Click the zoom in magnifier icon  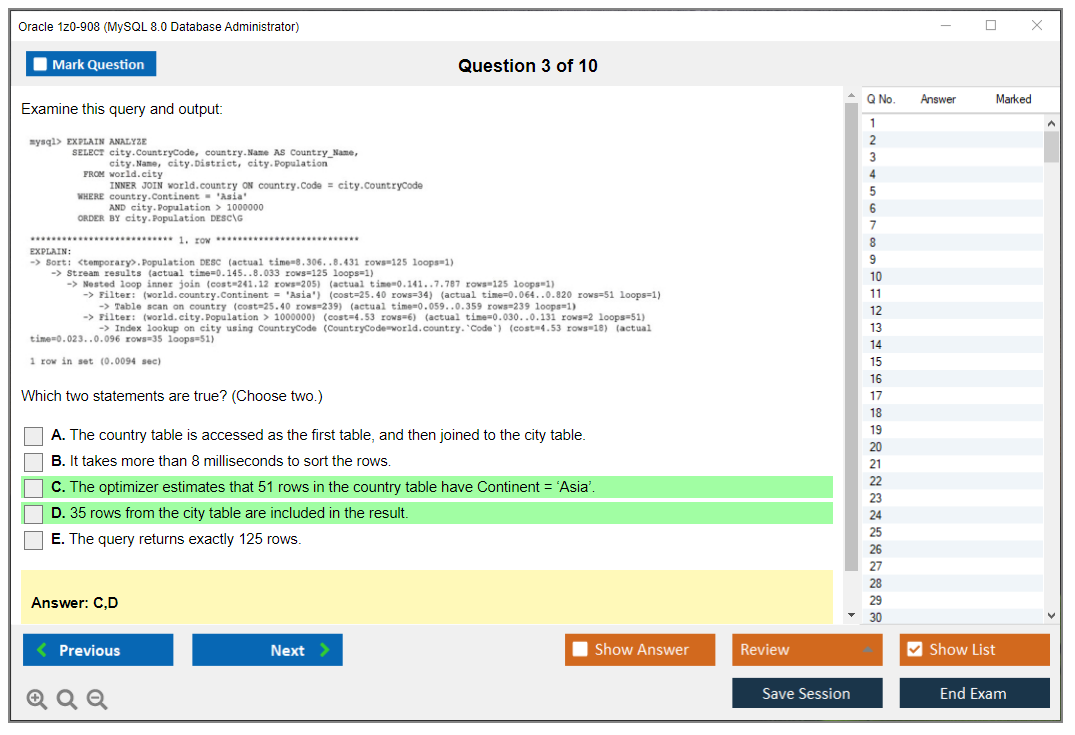pyautogui.click(x=37, y=698)
